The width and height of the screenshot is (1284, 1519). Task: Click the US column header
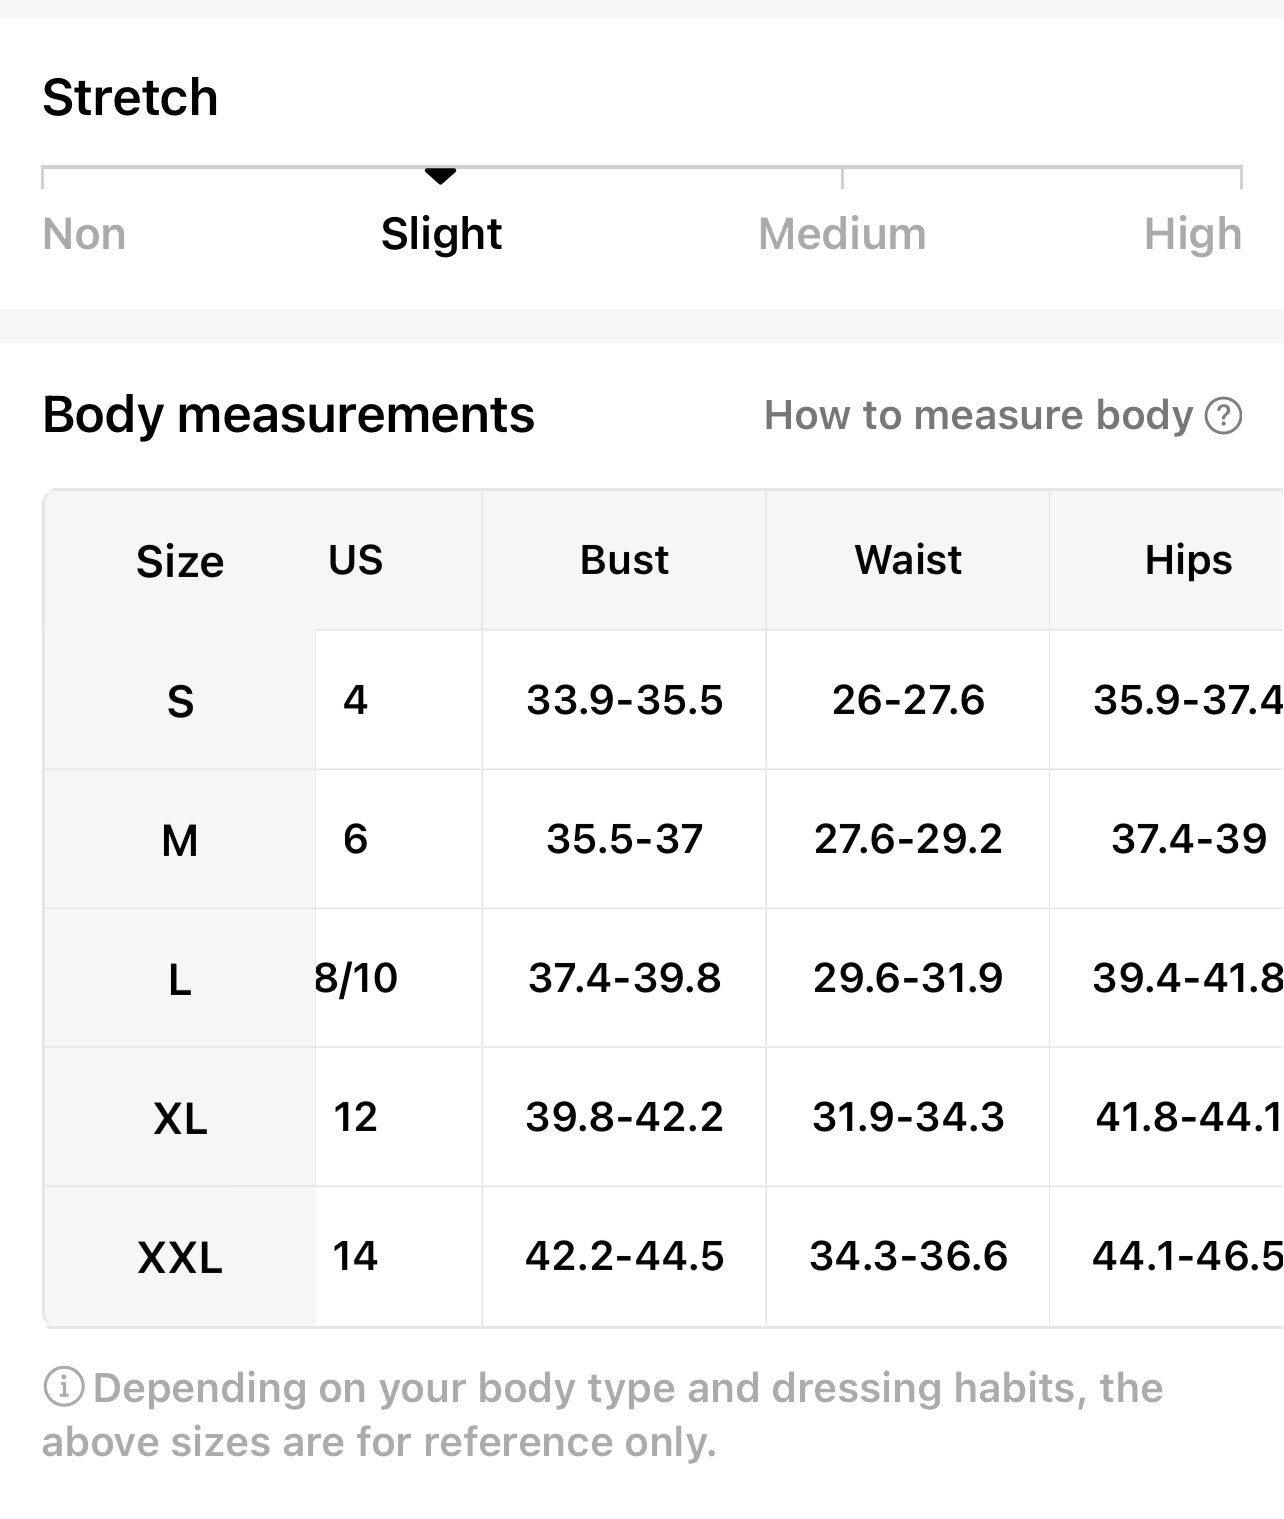[x=355, y=560]
